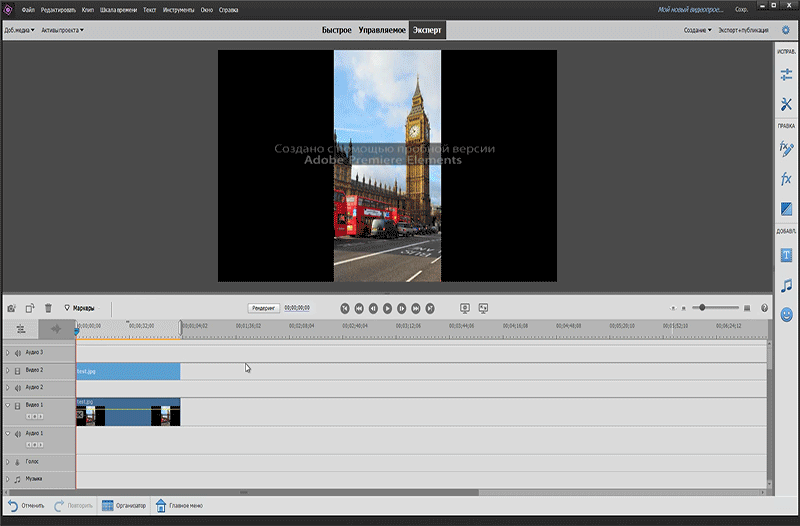Open the Graphics smiley panel
Viewport: 800px width, 526px height.
point(786,314)
